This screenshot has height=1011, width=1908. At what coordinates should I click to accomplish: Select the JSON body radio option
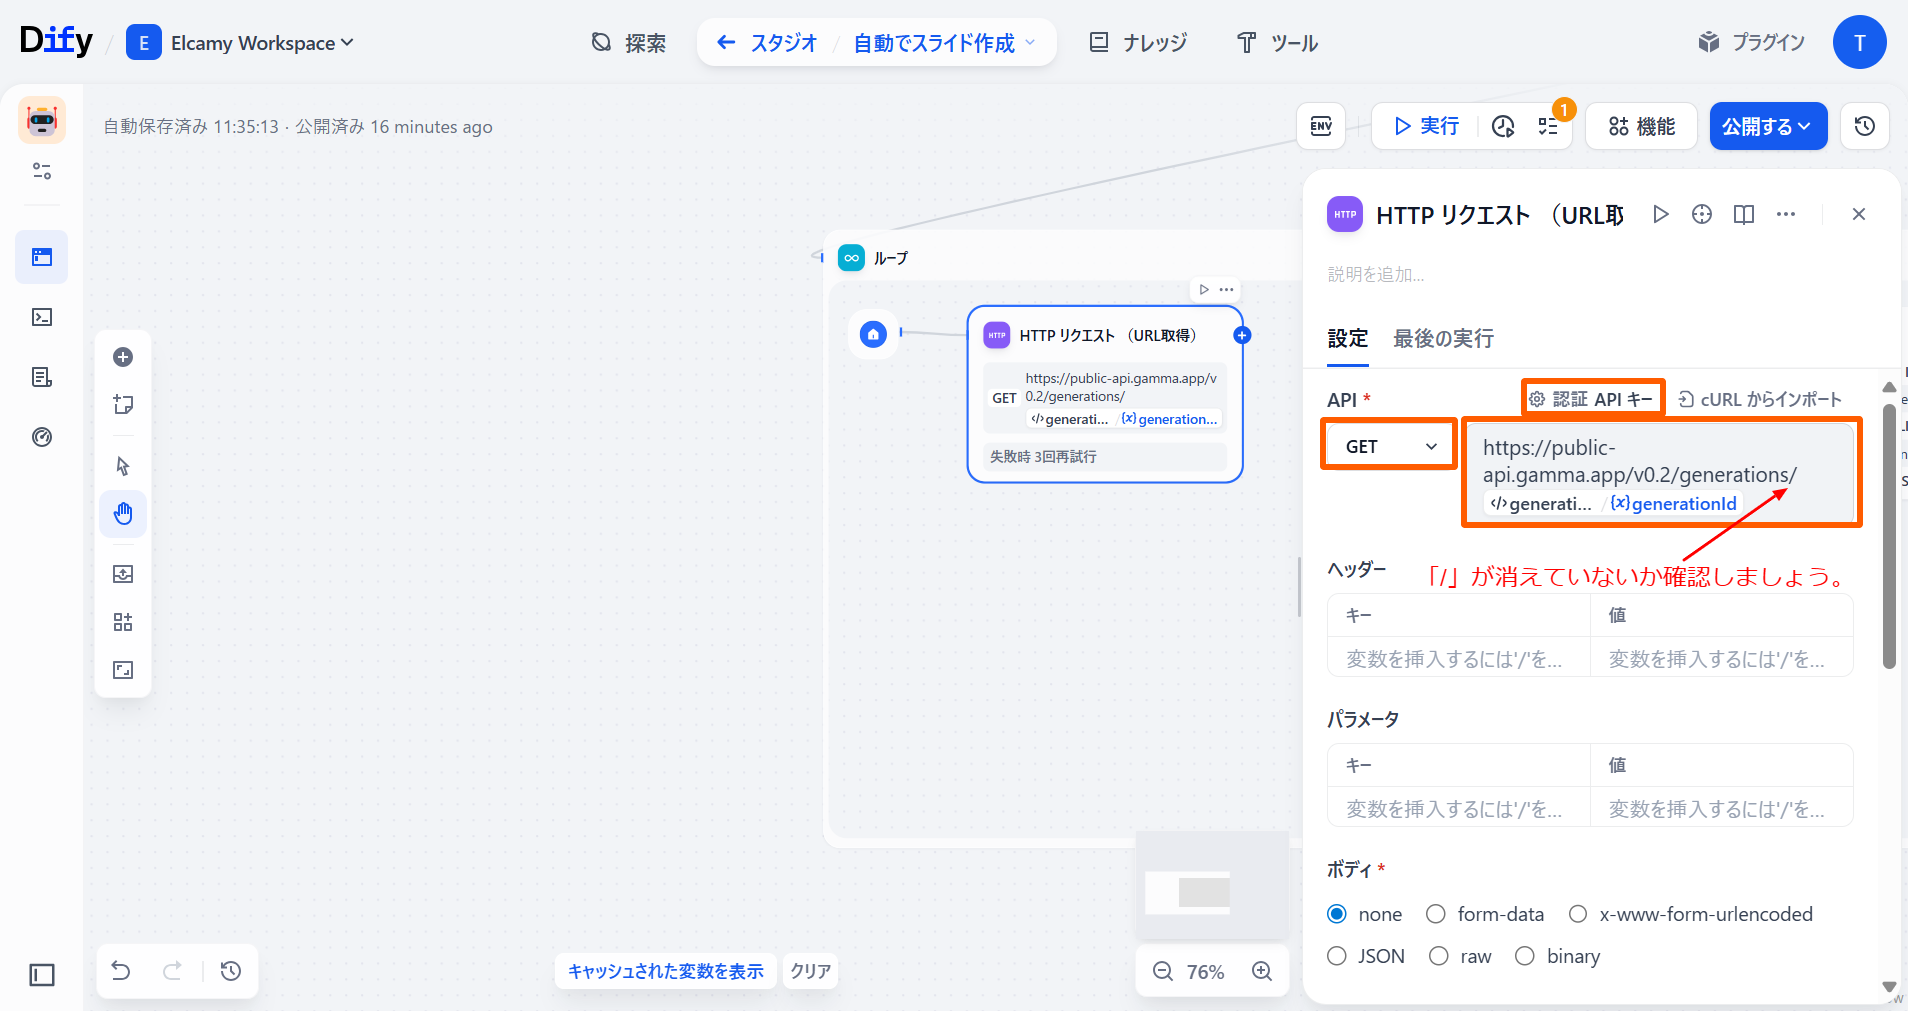1337,956
